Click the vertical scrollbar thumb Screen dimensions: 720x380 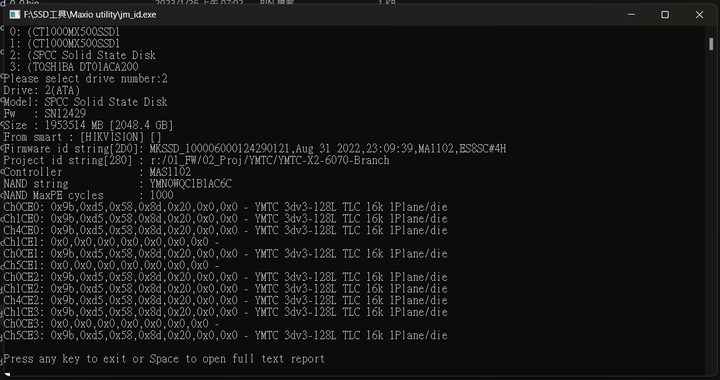(711, 44)
